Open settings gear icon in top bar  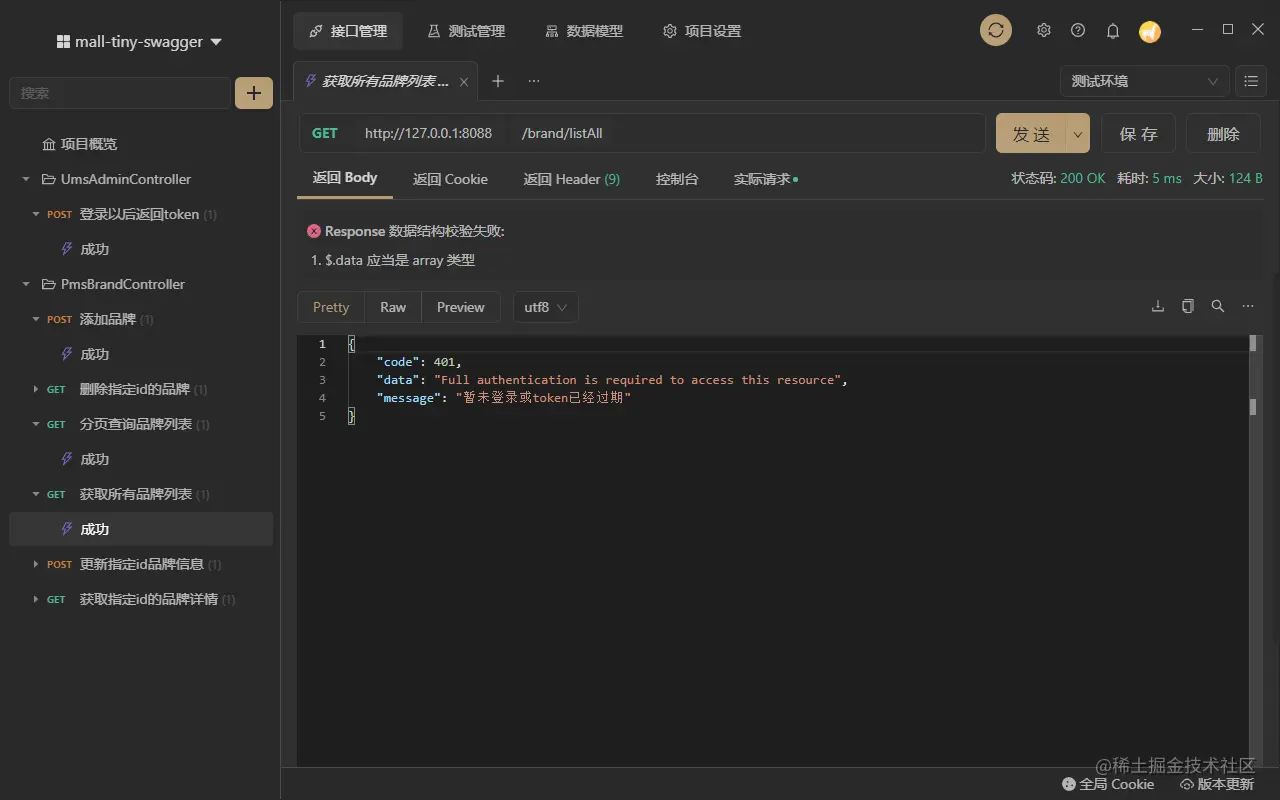pos(1044,31)
